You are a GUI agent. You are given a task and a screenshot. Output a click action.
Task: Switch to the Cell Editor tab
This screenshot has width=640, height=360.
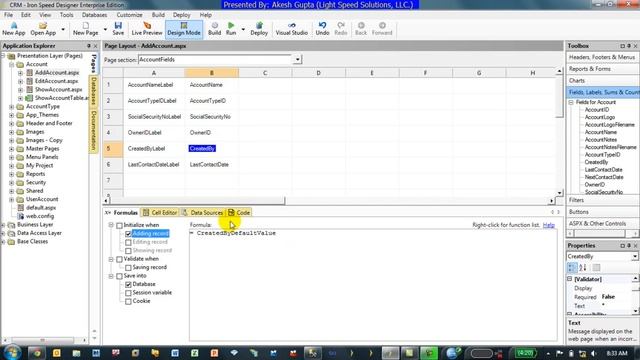click(160, 213)
